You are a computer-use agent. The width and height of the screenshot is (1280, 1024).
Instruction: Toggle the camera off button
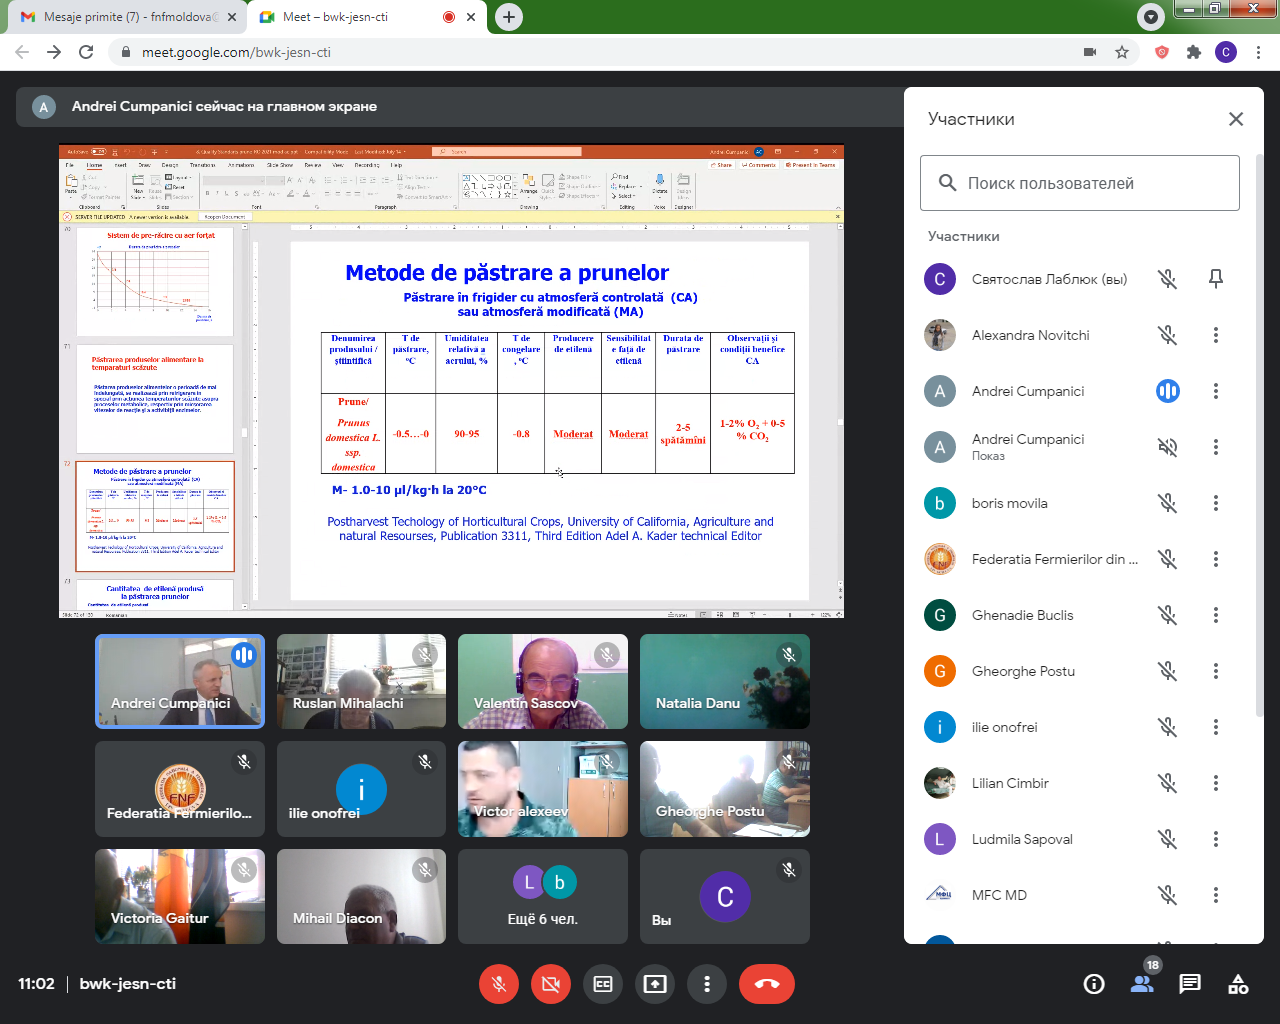[x=550, y=984]
